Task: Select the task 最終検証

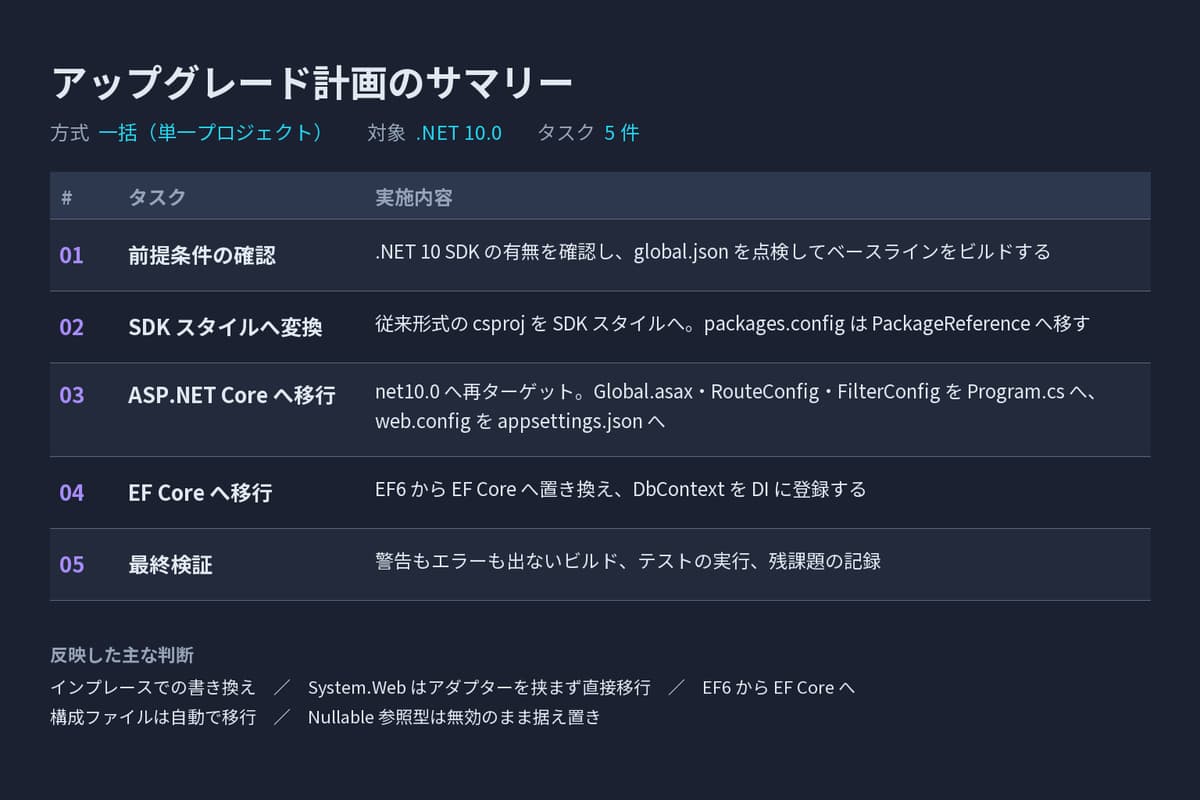Action: pos(170,565)
